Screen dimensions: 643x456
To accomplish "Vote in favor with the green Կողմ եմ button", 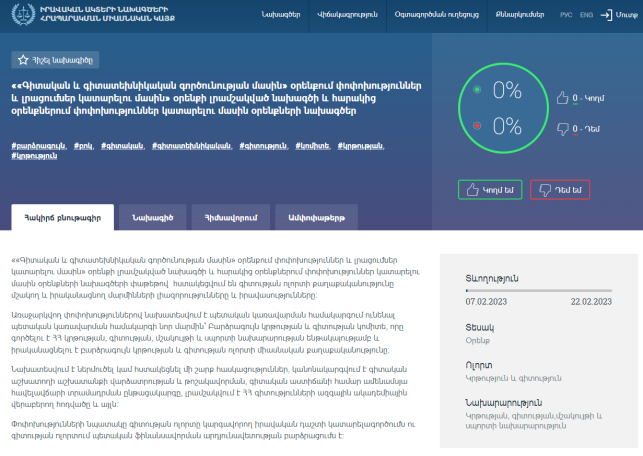I will [490, 190].
